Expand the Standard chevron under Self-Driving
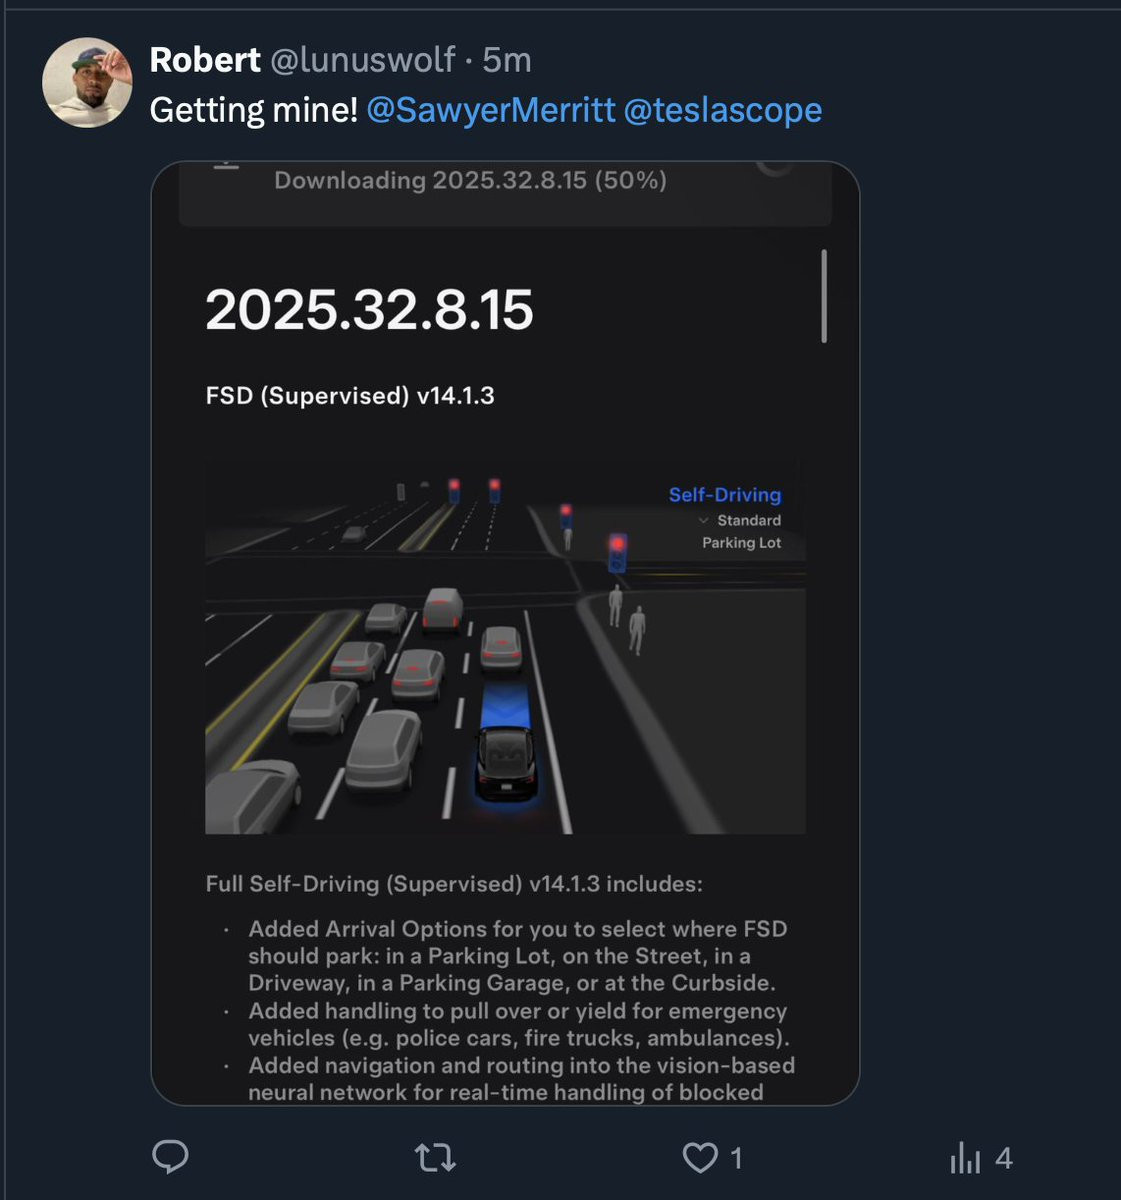 pyautogui.click(x=704, y=520)
